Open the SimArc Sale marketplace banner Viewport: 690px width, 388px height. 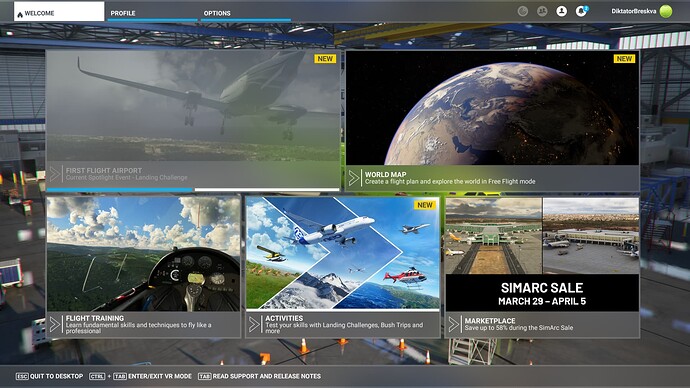pyautogui.click(x=542, y=254)
